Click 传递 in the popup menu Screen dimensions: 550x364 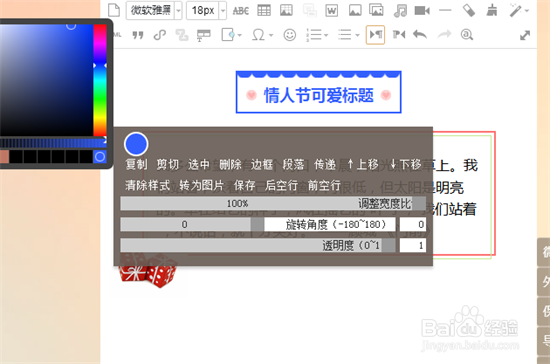coord(325,164)
